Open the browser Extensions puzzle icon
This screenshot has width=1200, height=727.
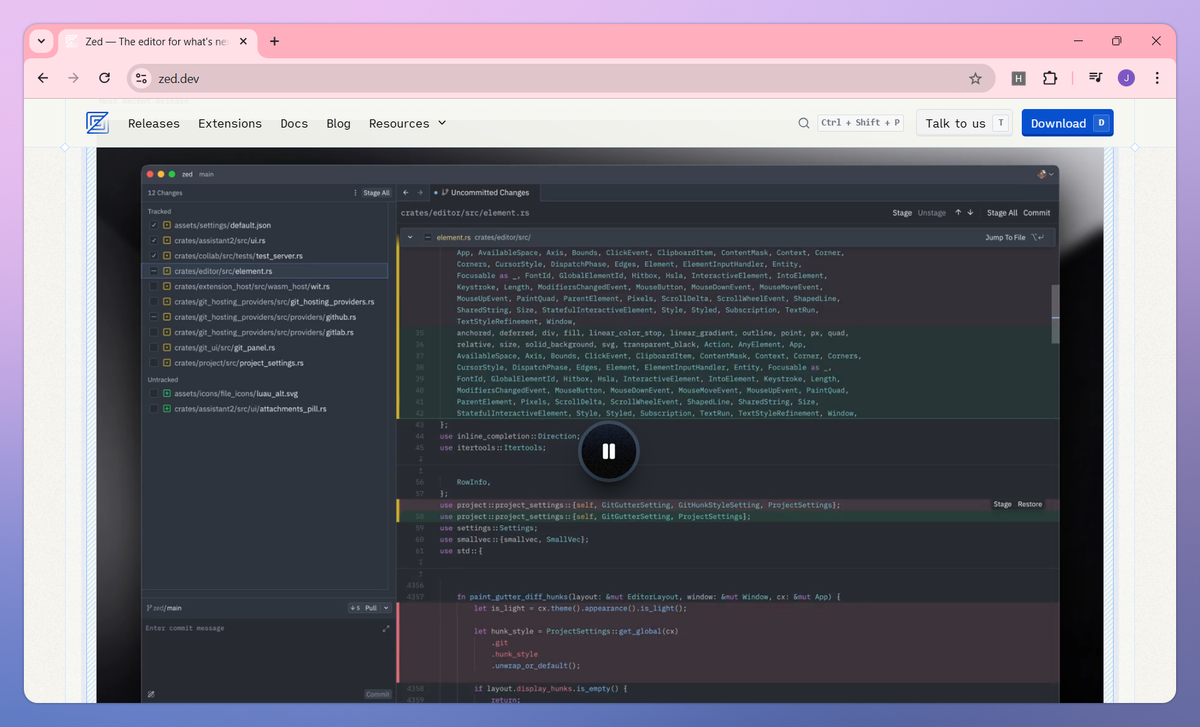(x=1050, y=78)
